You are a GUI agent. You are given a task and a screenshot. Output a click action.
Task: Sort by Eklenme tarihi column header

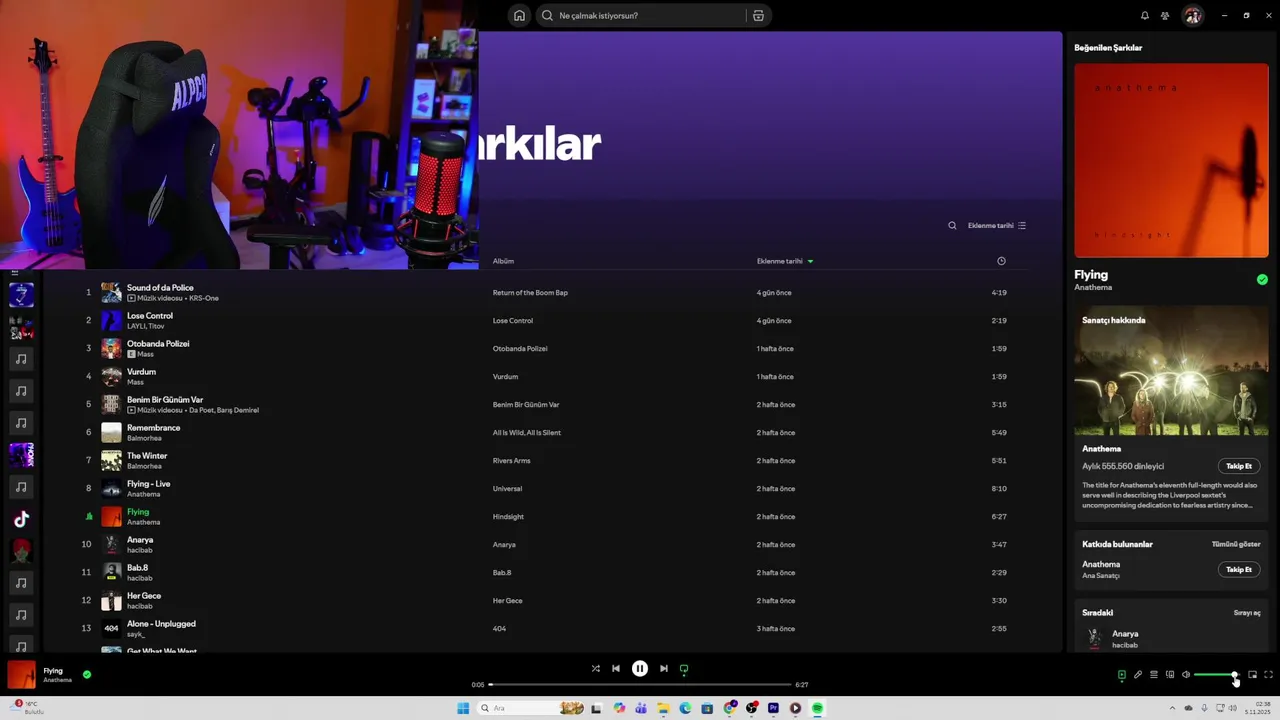(x=785, y=261)
